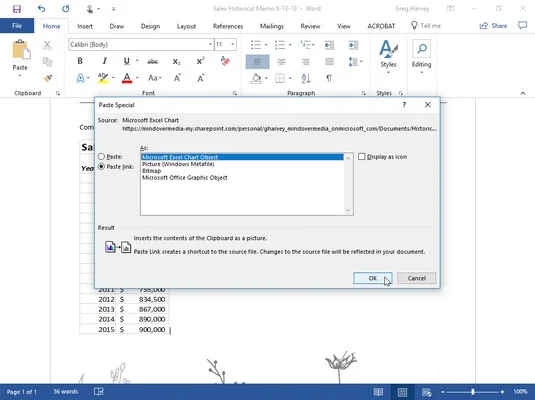The image size is (535, 400).
Task: Switch to the Insert ribbon tab
Action: (x=85, y=26)
